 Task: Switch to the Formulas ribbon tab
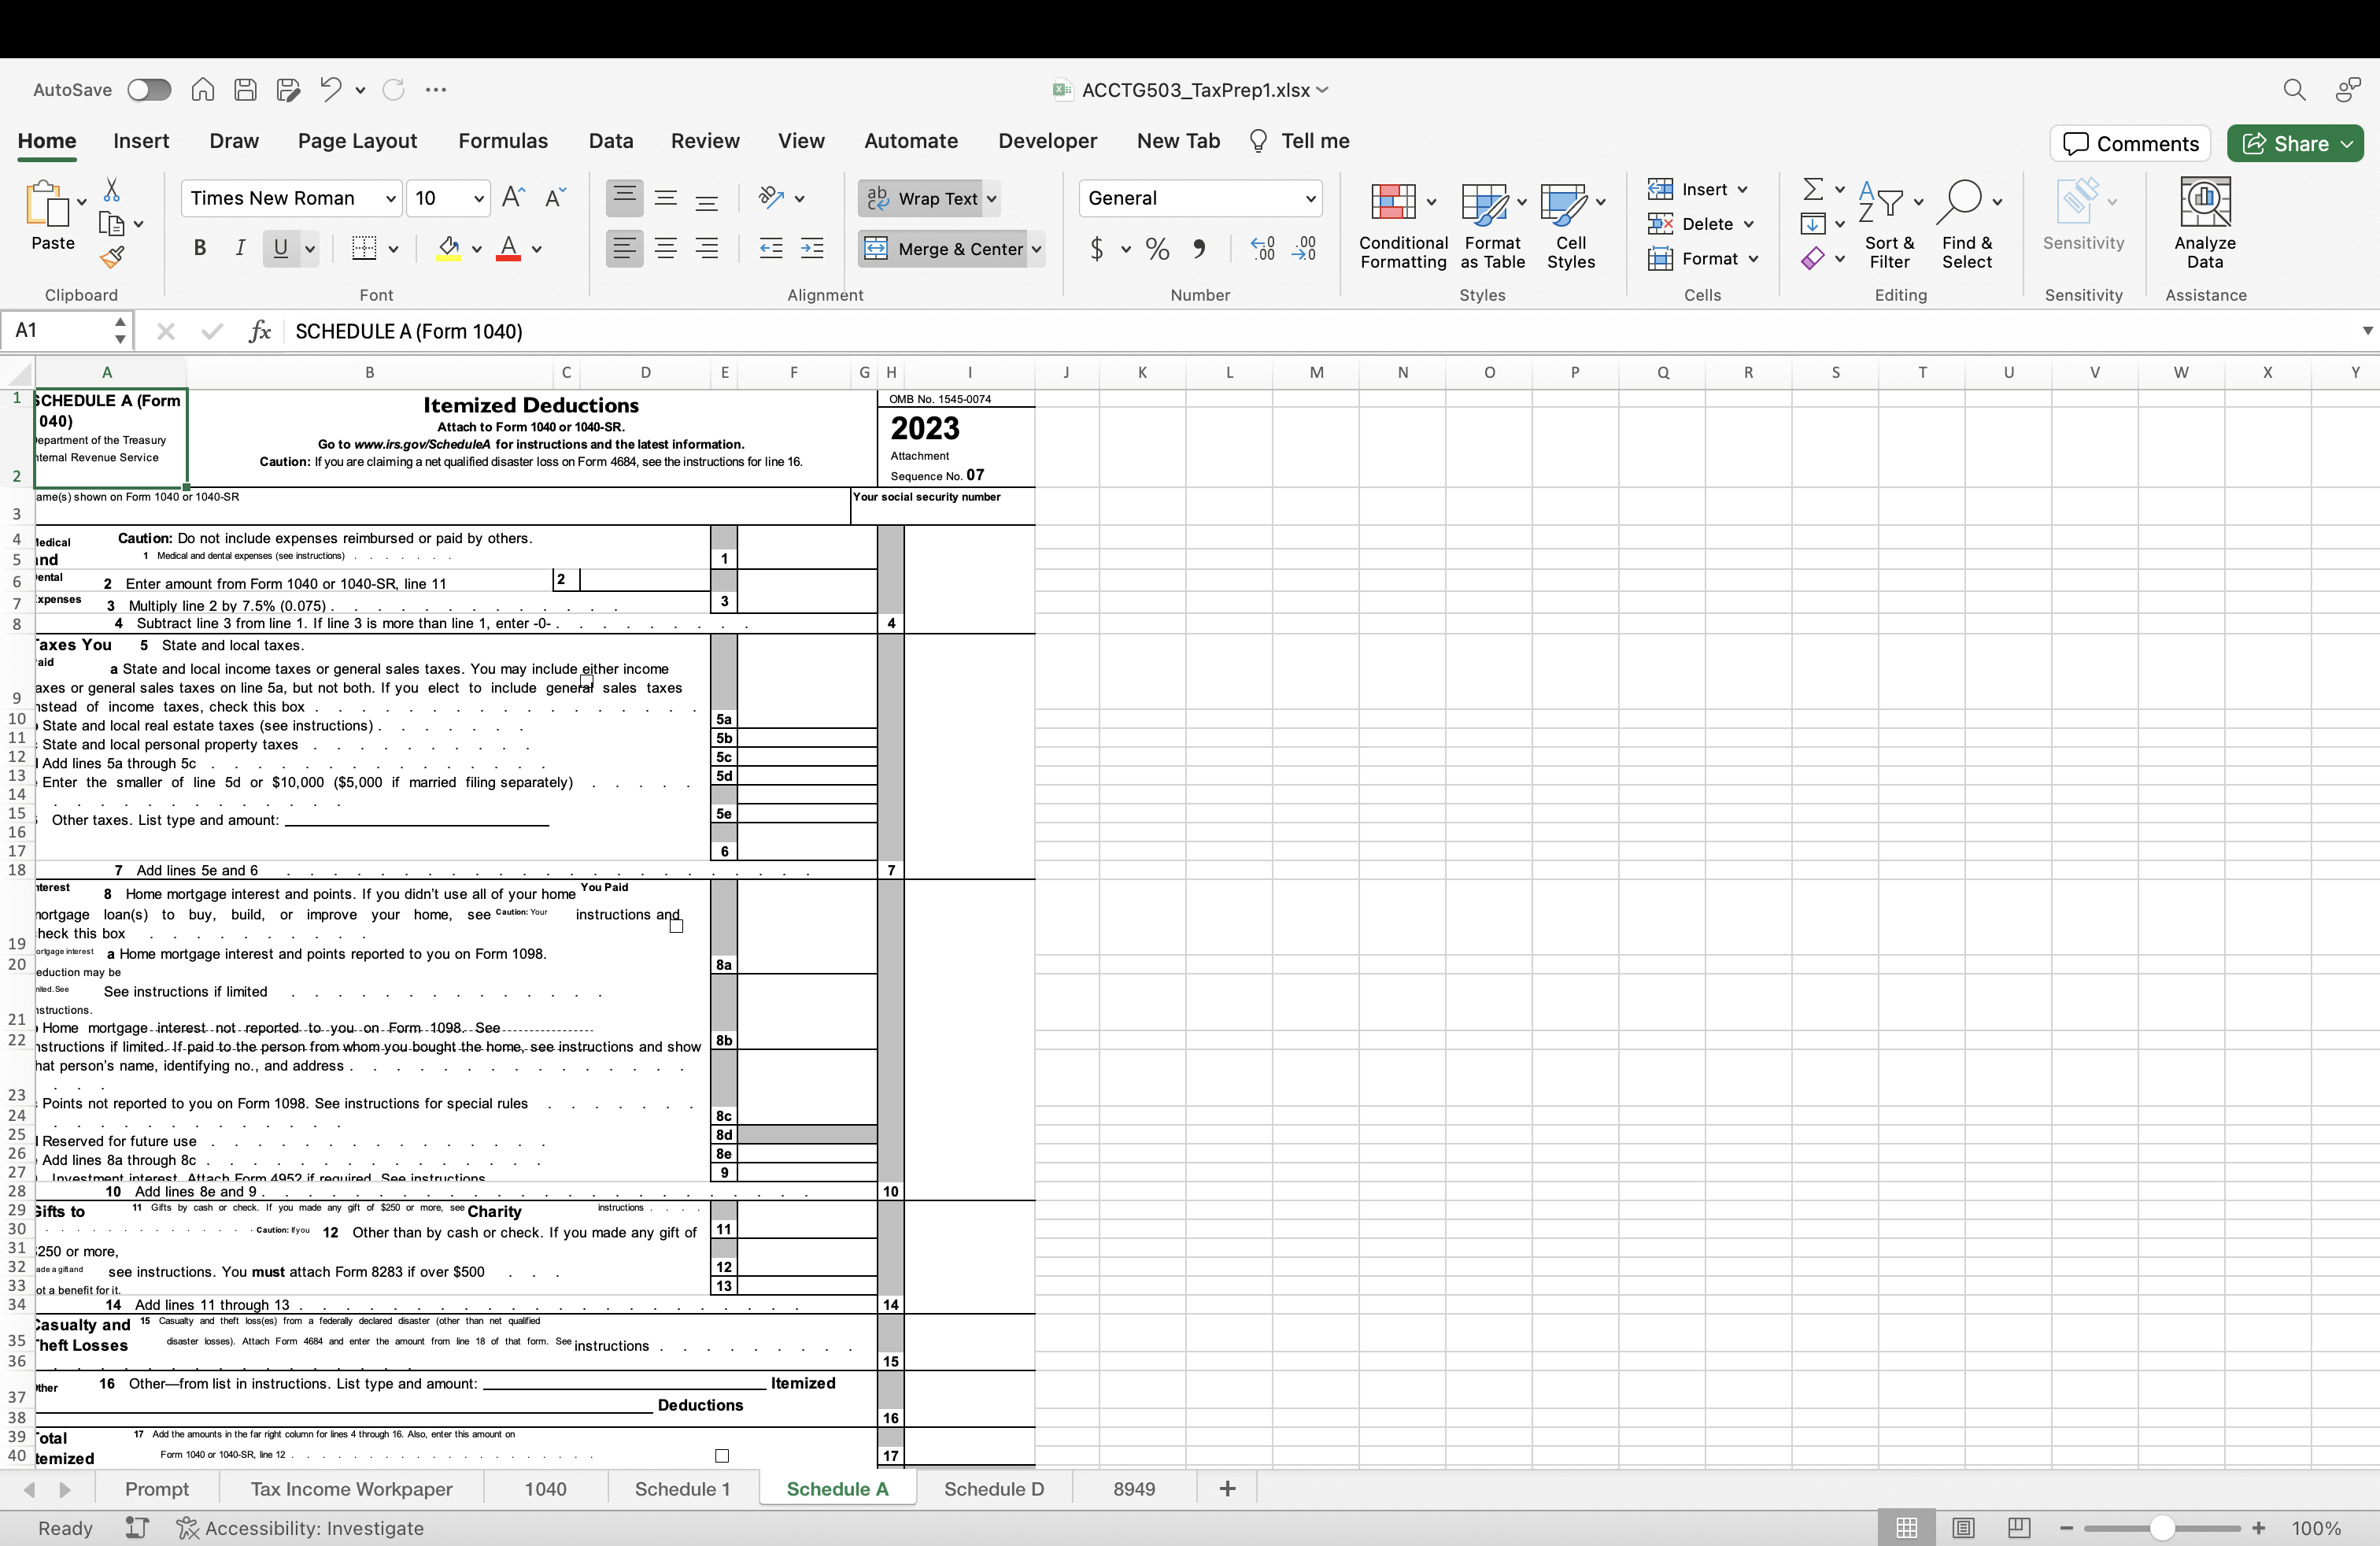click(502, 141)
